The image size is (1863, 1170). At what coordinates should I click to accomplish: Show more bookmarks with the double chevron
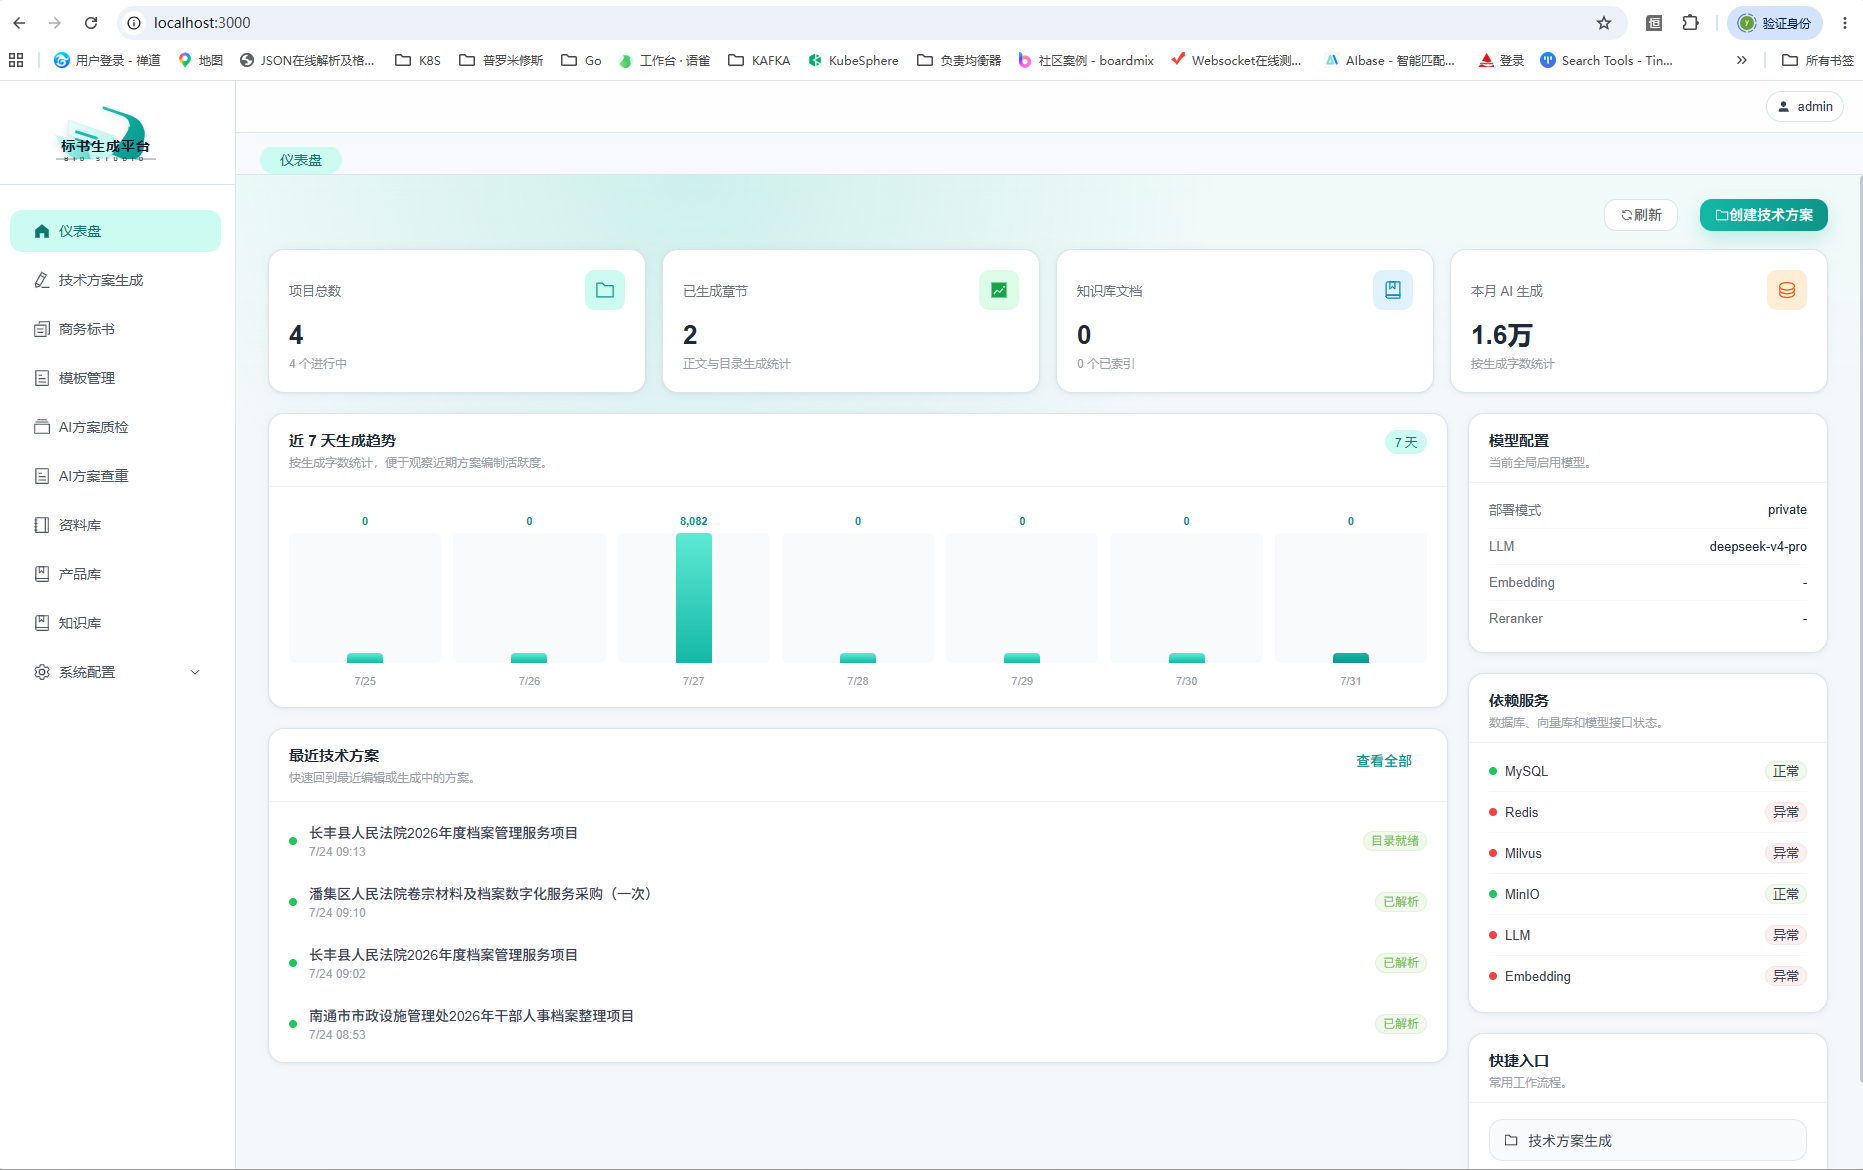1742,60
